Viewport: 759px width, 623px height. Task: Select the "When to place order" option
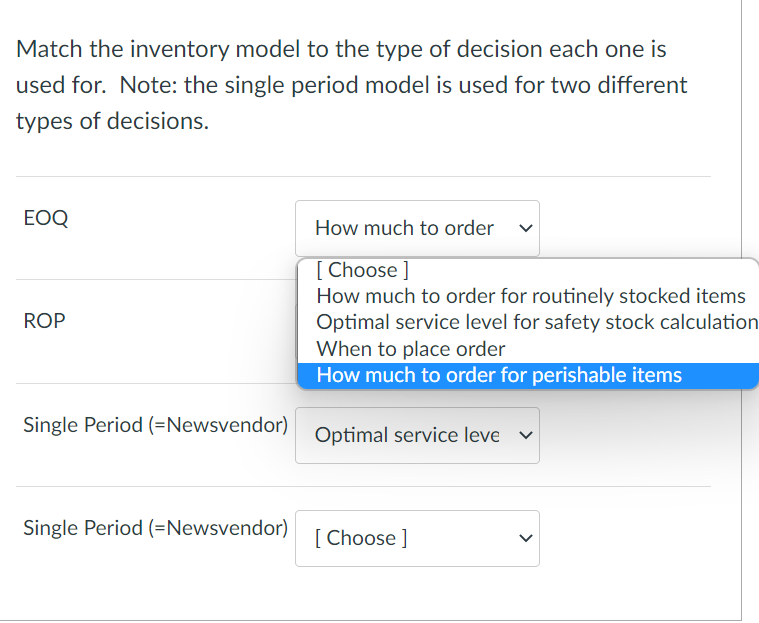411,349
